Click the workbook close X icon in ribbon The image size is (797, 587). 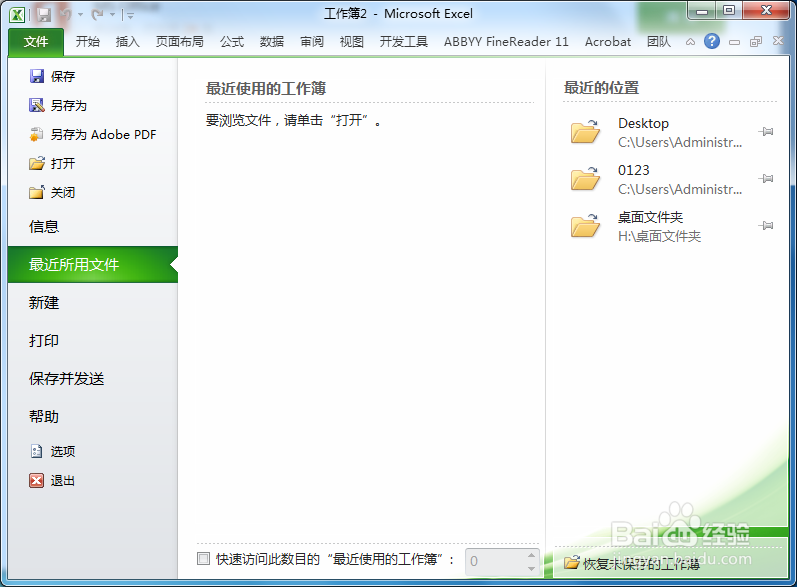pos(778,41)
